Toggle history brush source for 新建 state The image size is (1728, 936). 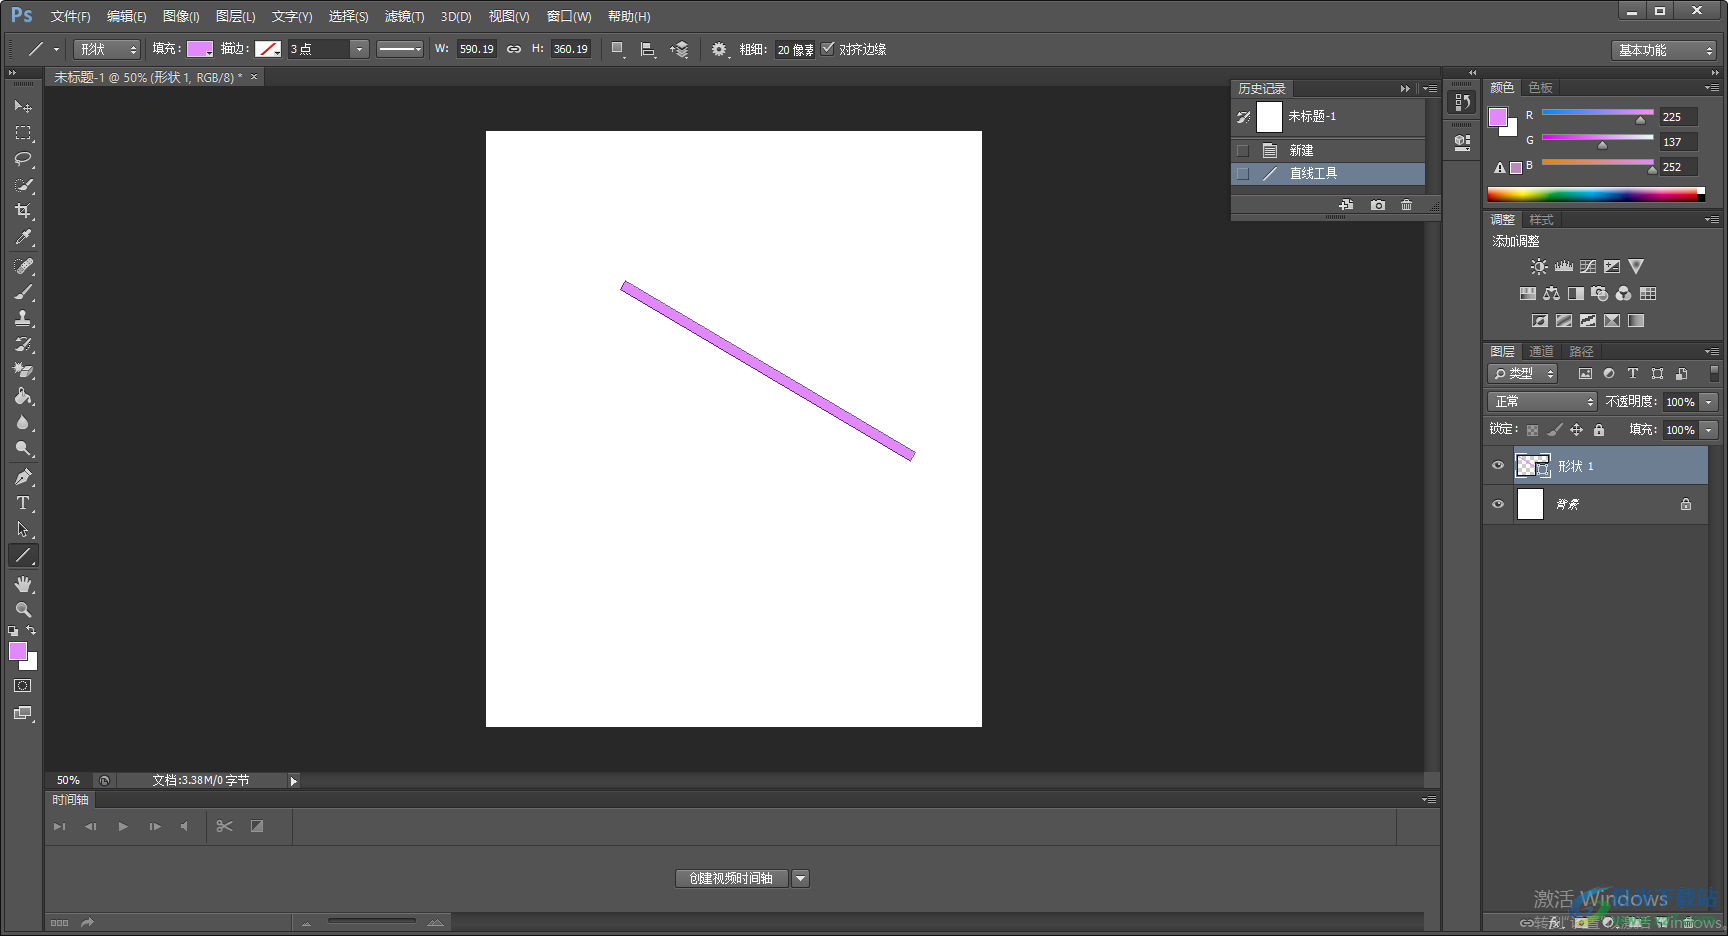tap(1243, 151)
